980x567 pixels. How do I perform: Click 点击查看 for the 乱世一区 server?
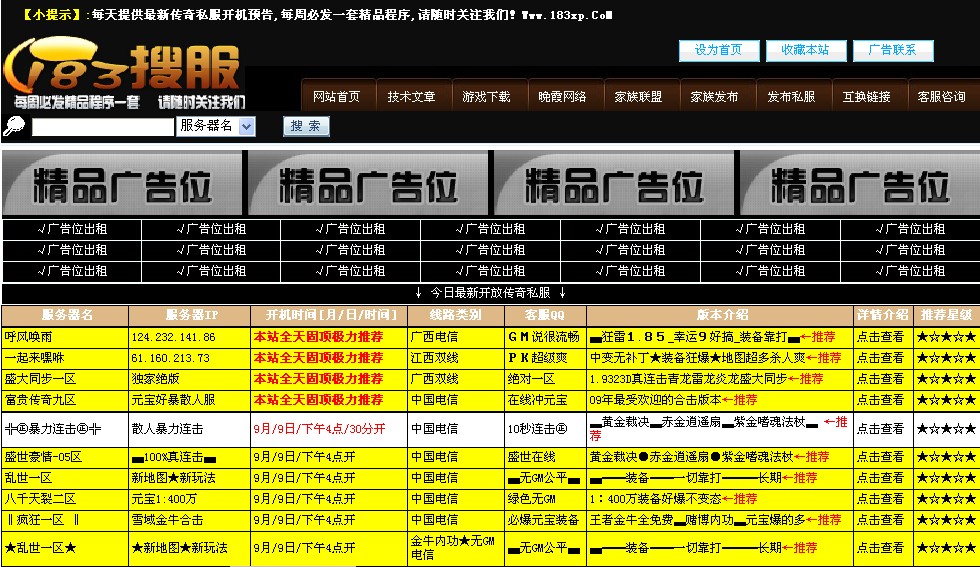click(880, 478)
